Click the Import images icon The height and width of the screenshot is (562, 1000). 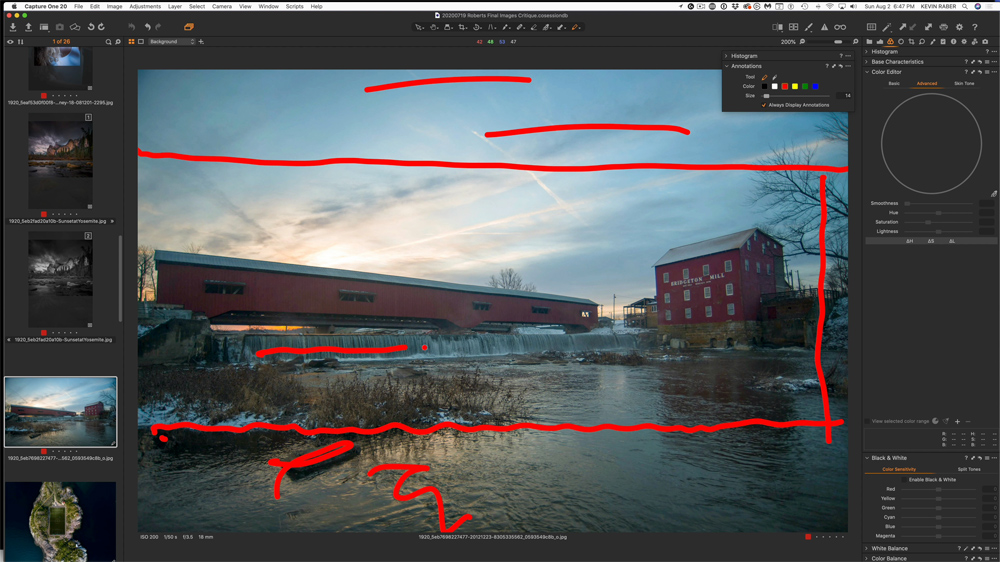click(x=13, y=27)
